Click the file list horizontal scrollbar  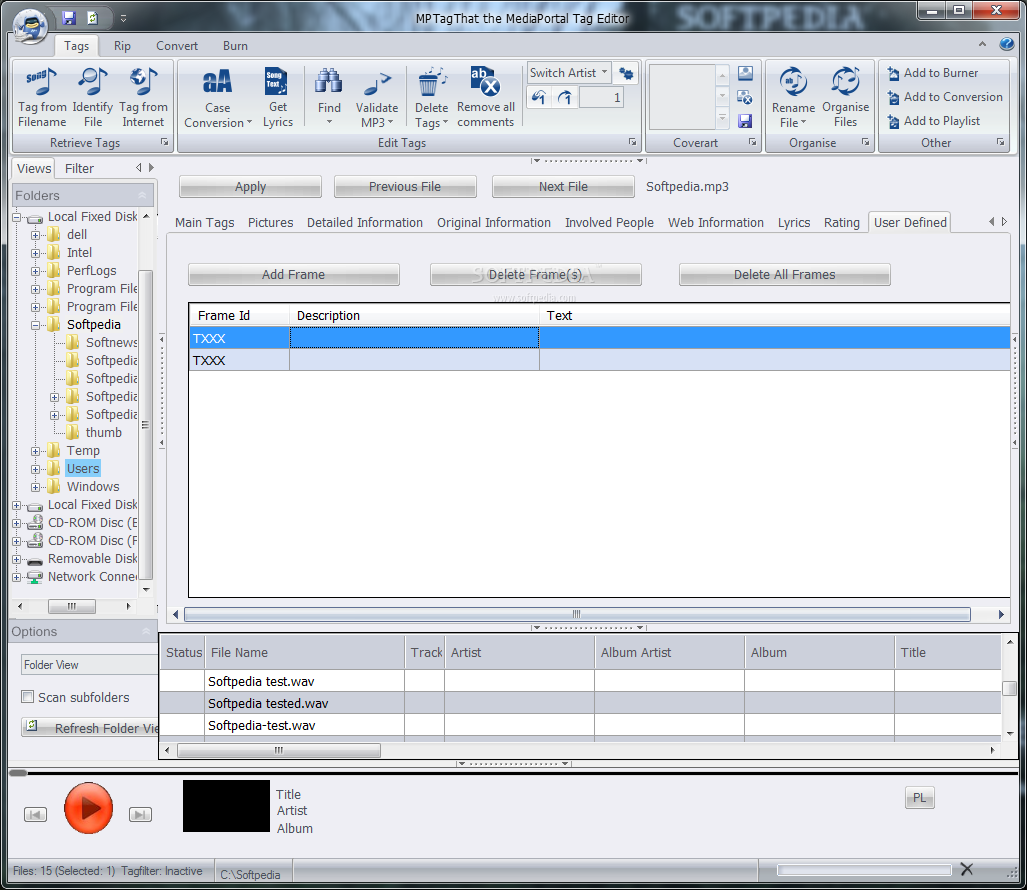279,751
